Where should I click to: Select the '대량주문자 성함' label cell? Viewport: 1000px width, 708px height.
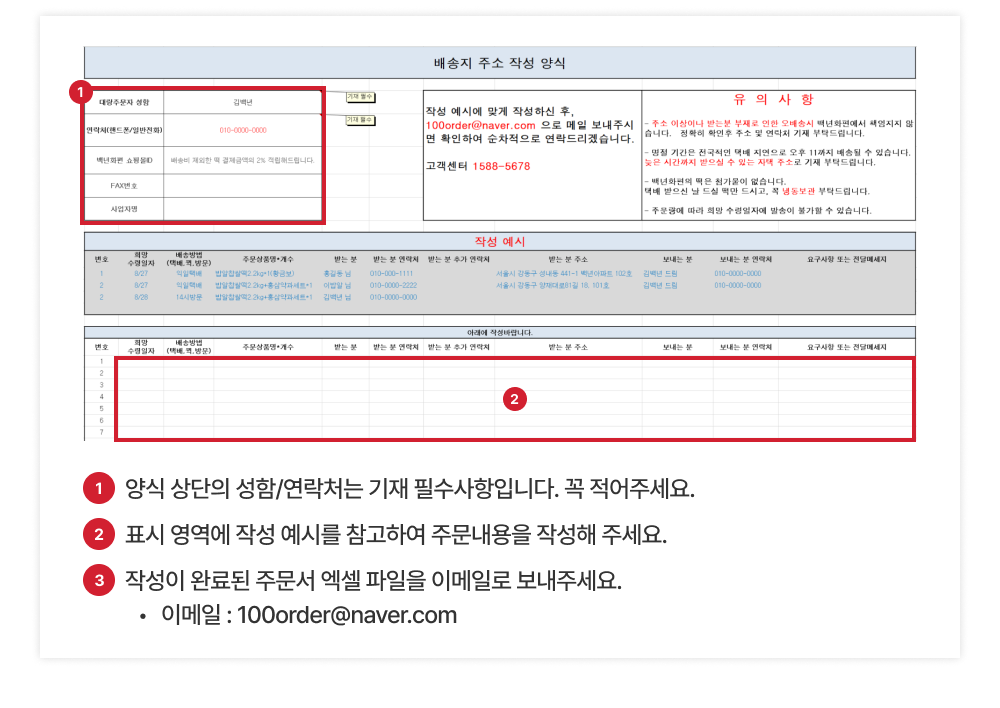point(124,103)
